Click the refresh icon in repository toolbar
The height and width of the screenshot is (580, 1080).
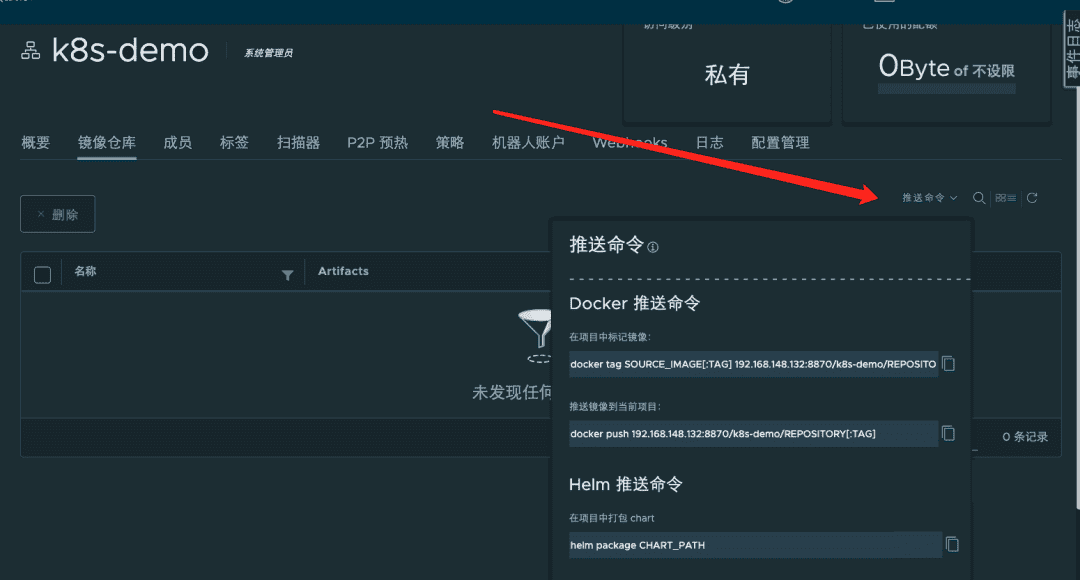pos(1032,198)
